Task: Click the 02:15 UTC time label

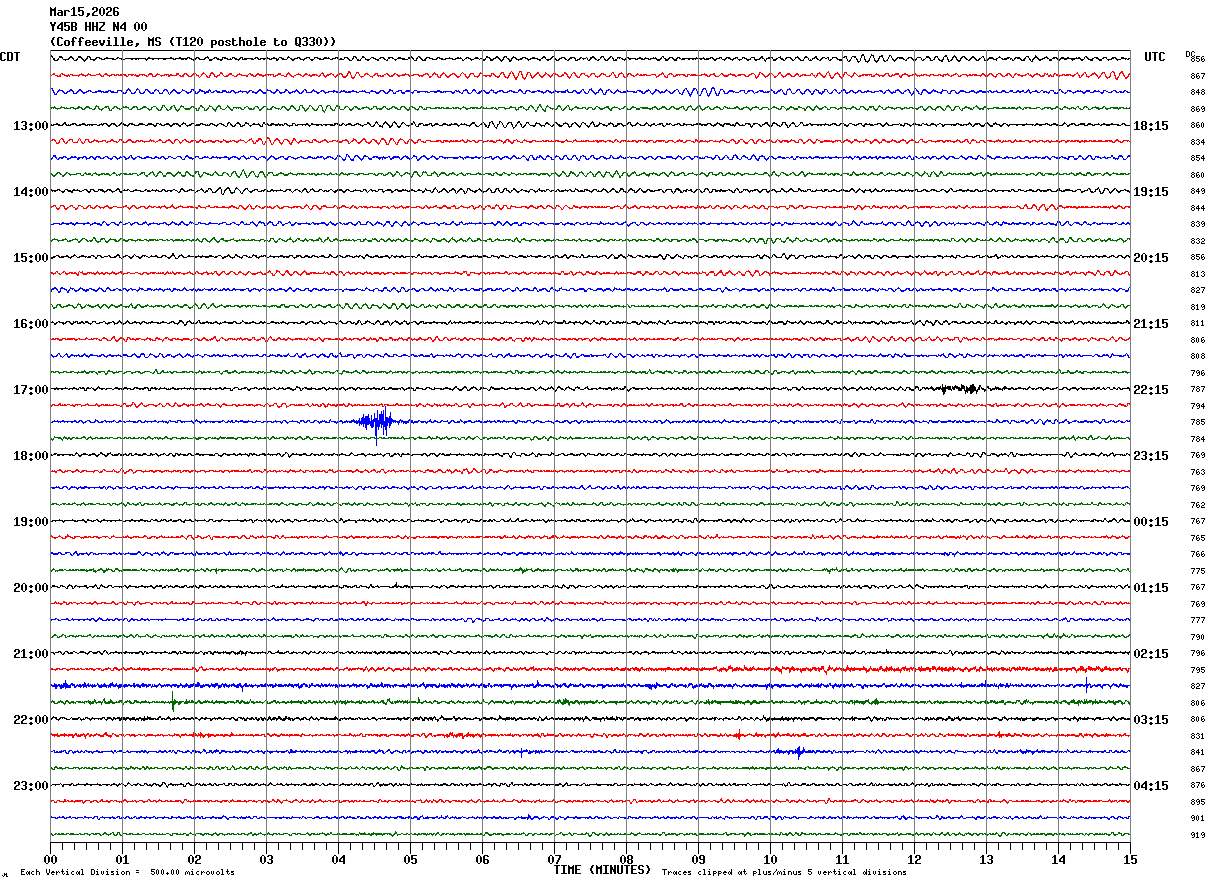Action: pyautogui.click(x=1151, y=654)
